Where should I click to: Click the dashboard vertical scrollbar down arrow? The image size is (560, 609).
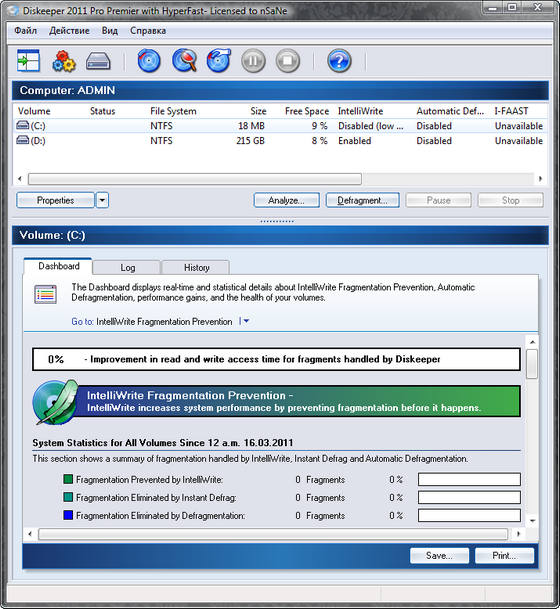pos(532,520)
